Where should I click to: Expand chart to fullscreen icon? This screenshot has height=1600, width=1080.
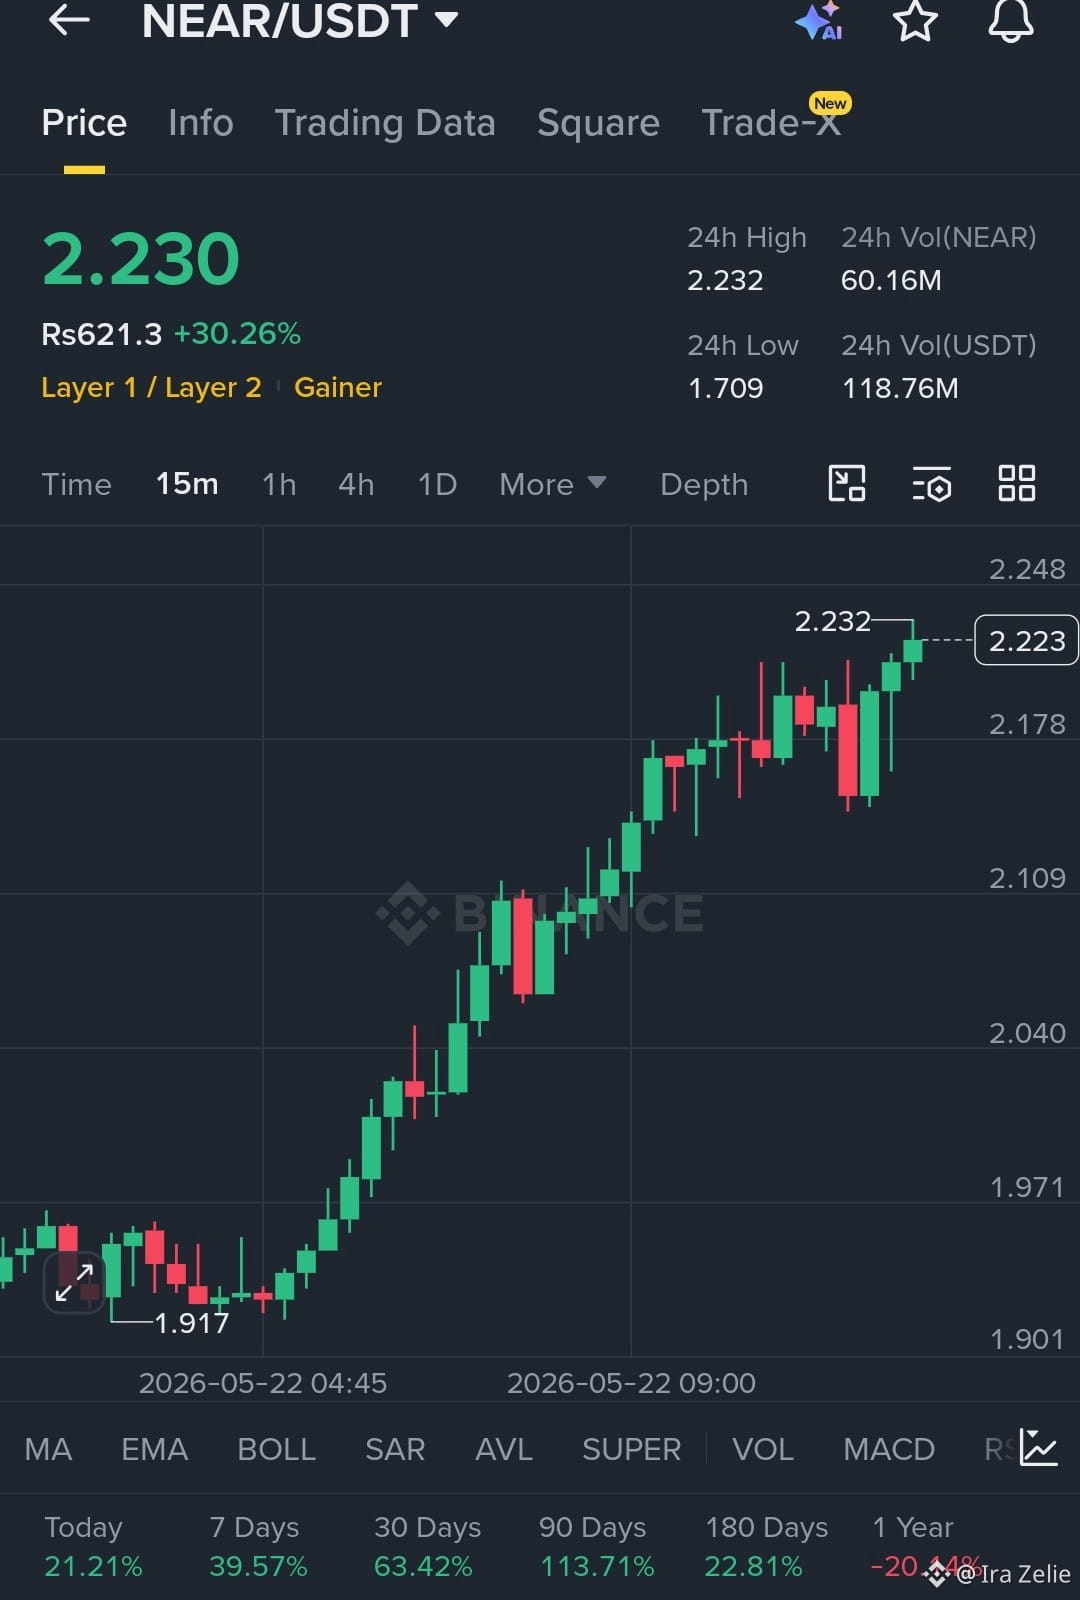click(x=75, y=1282)
